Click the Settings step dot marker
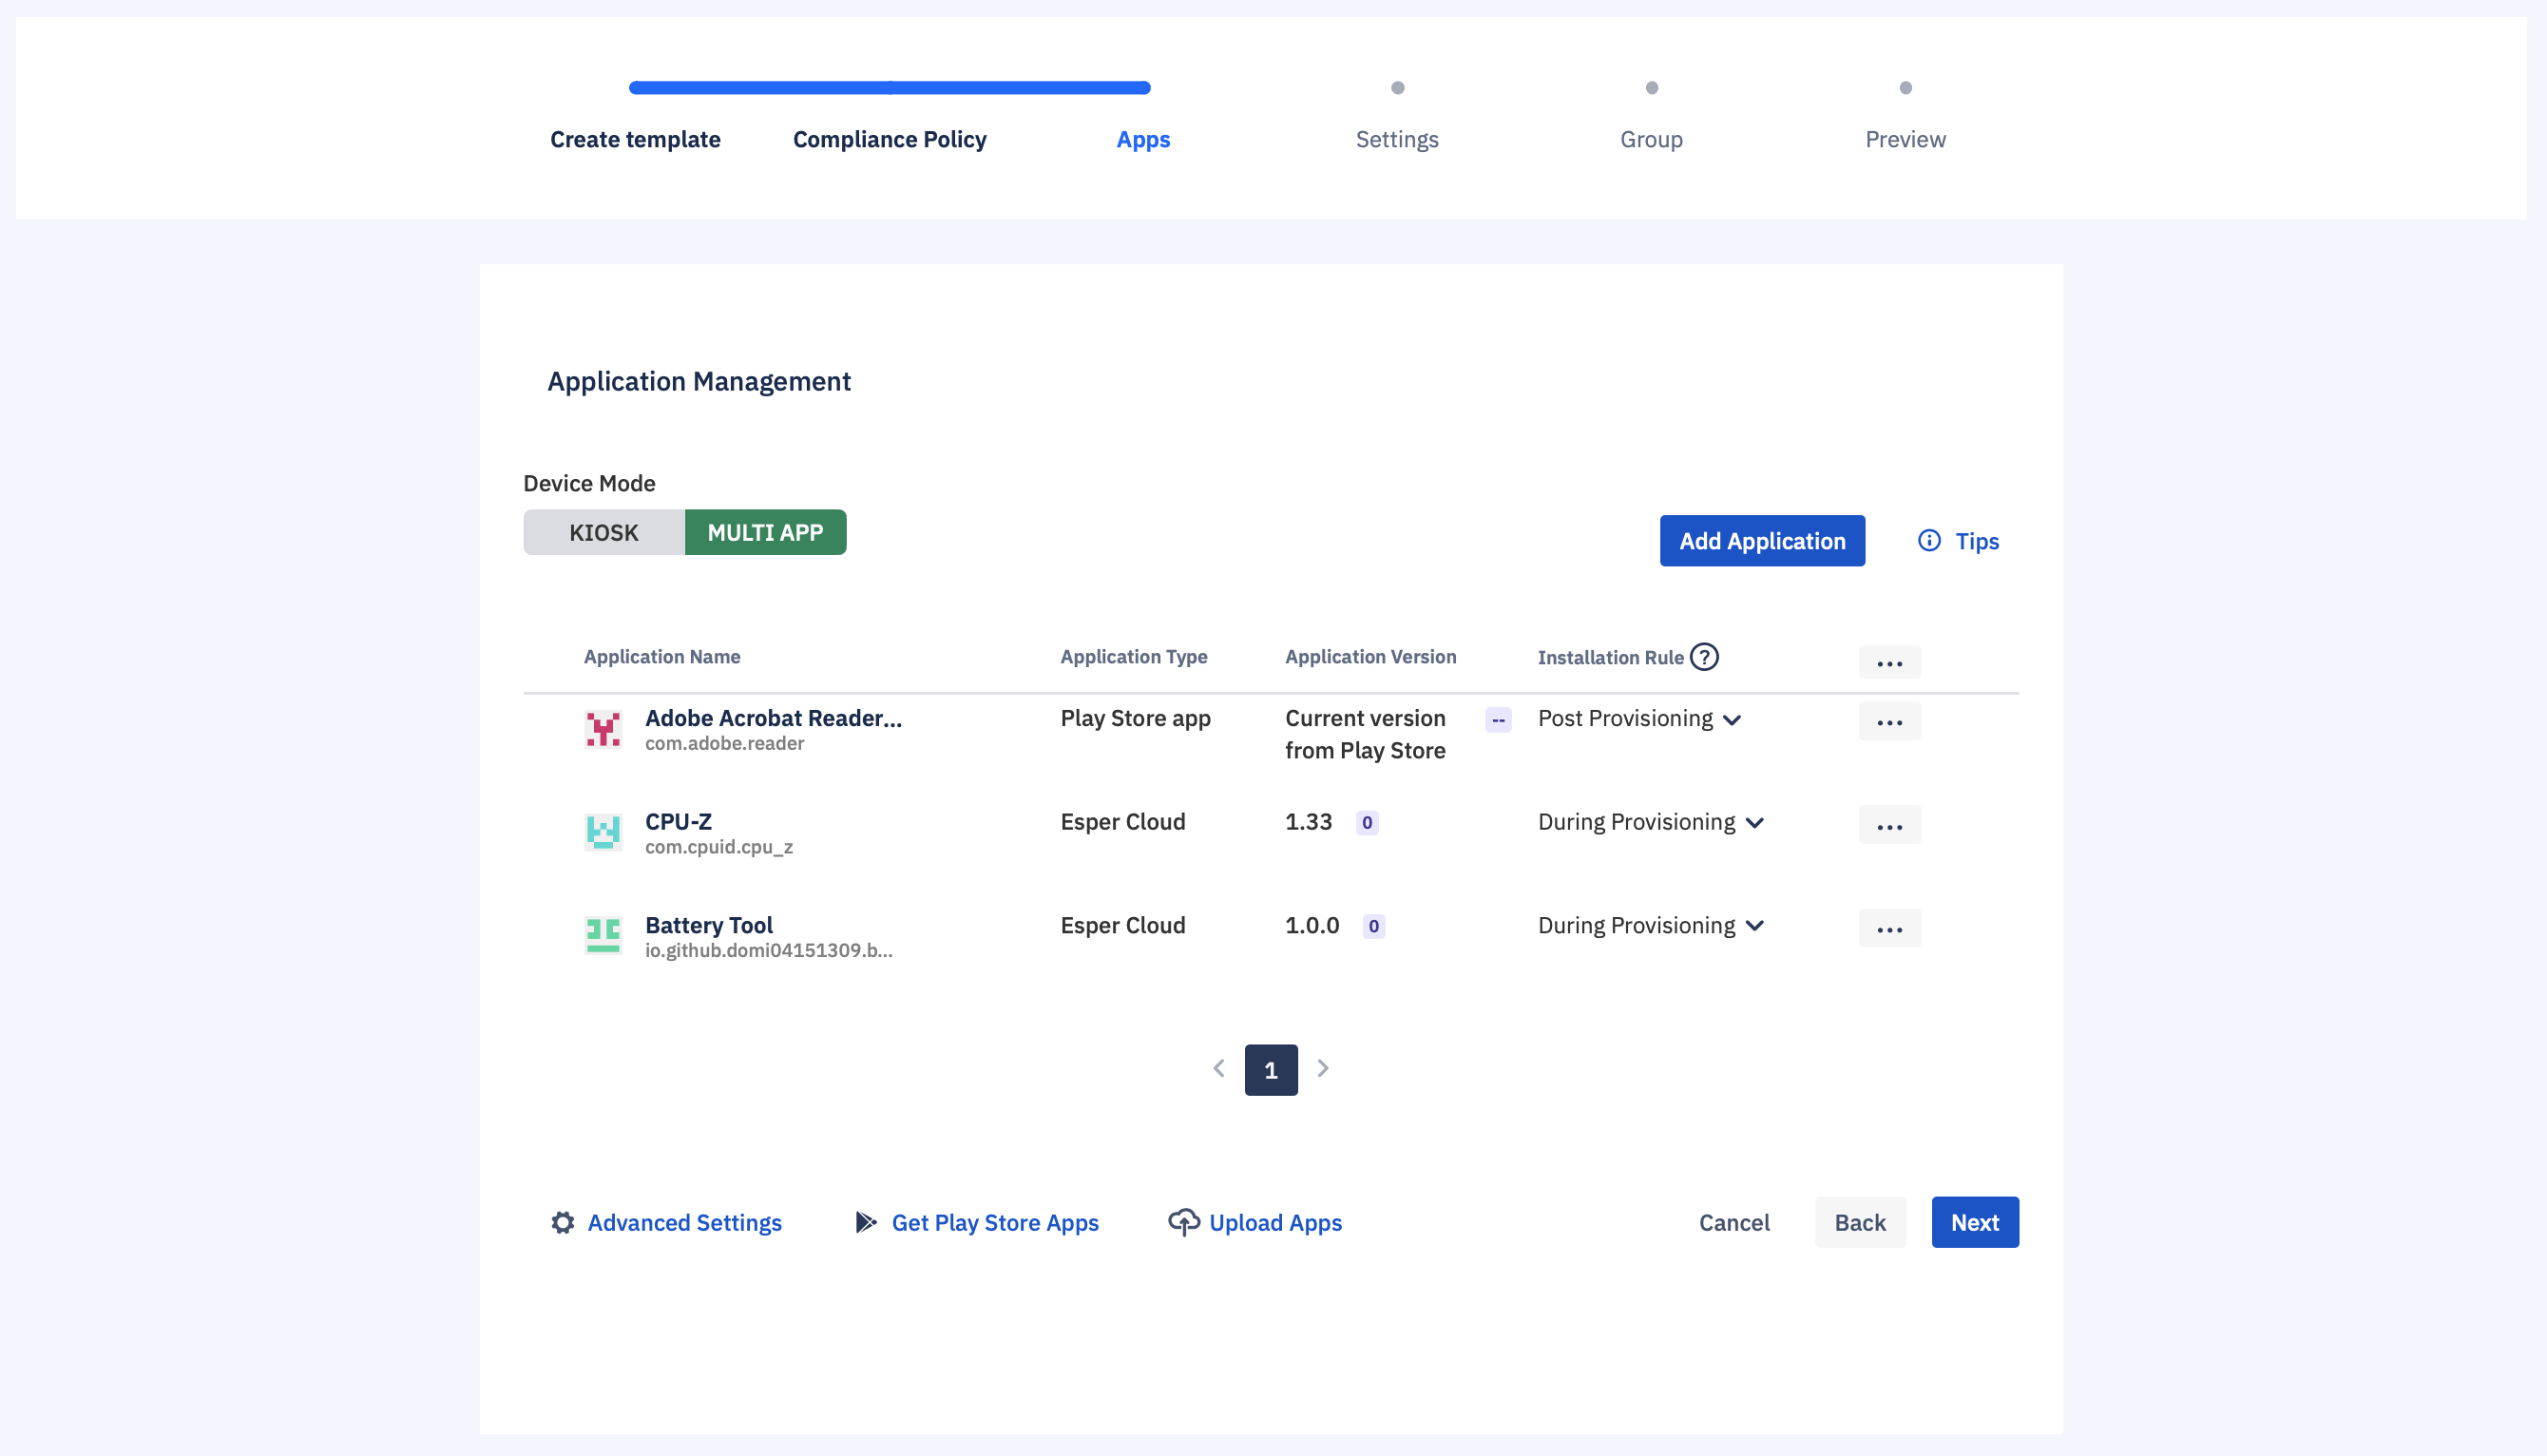 click(x=1397, y=88)
